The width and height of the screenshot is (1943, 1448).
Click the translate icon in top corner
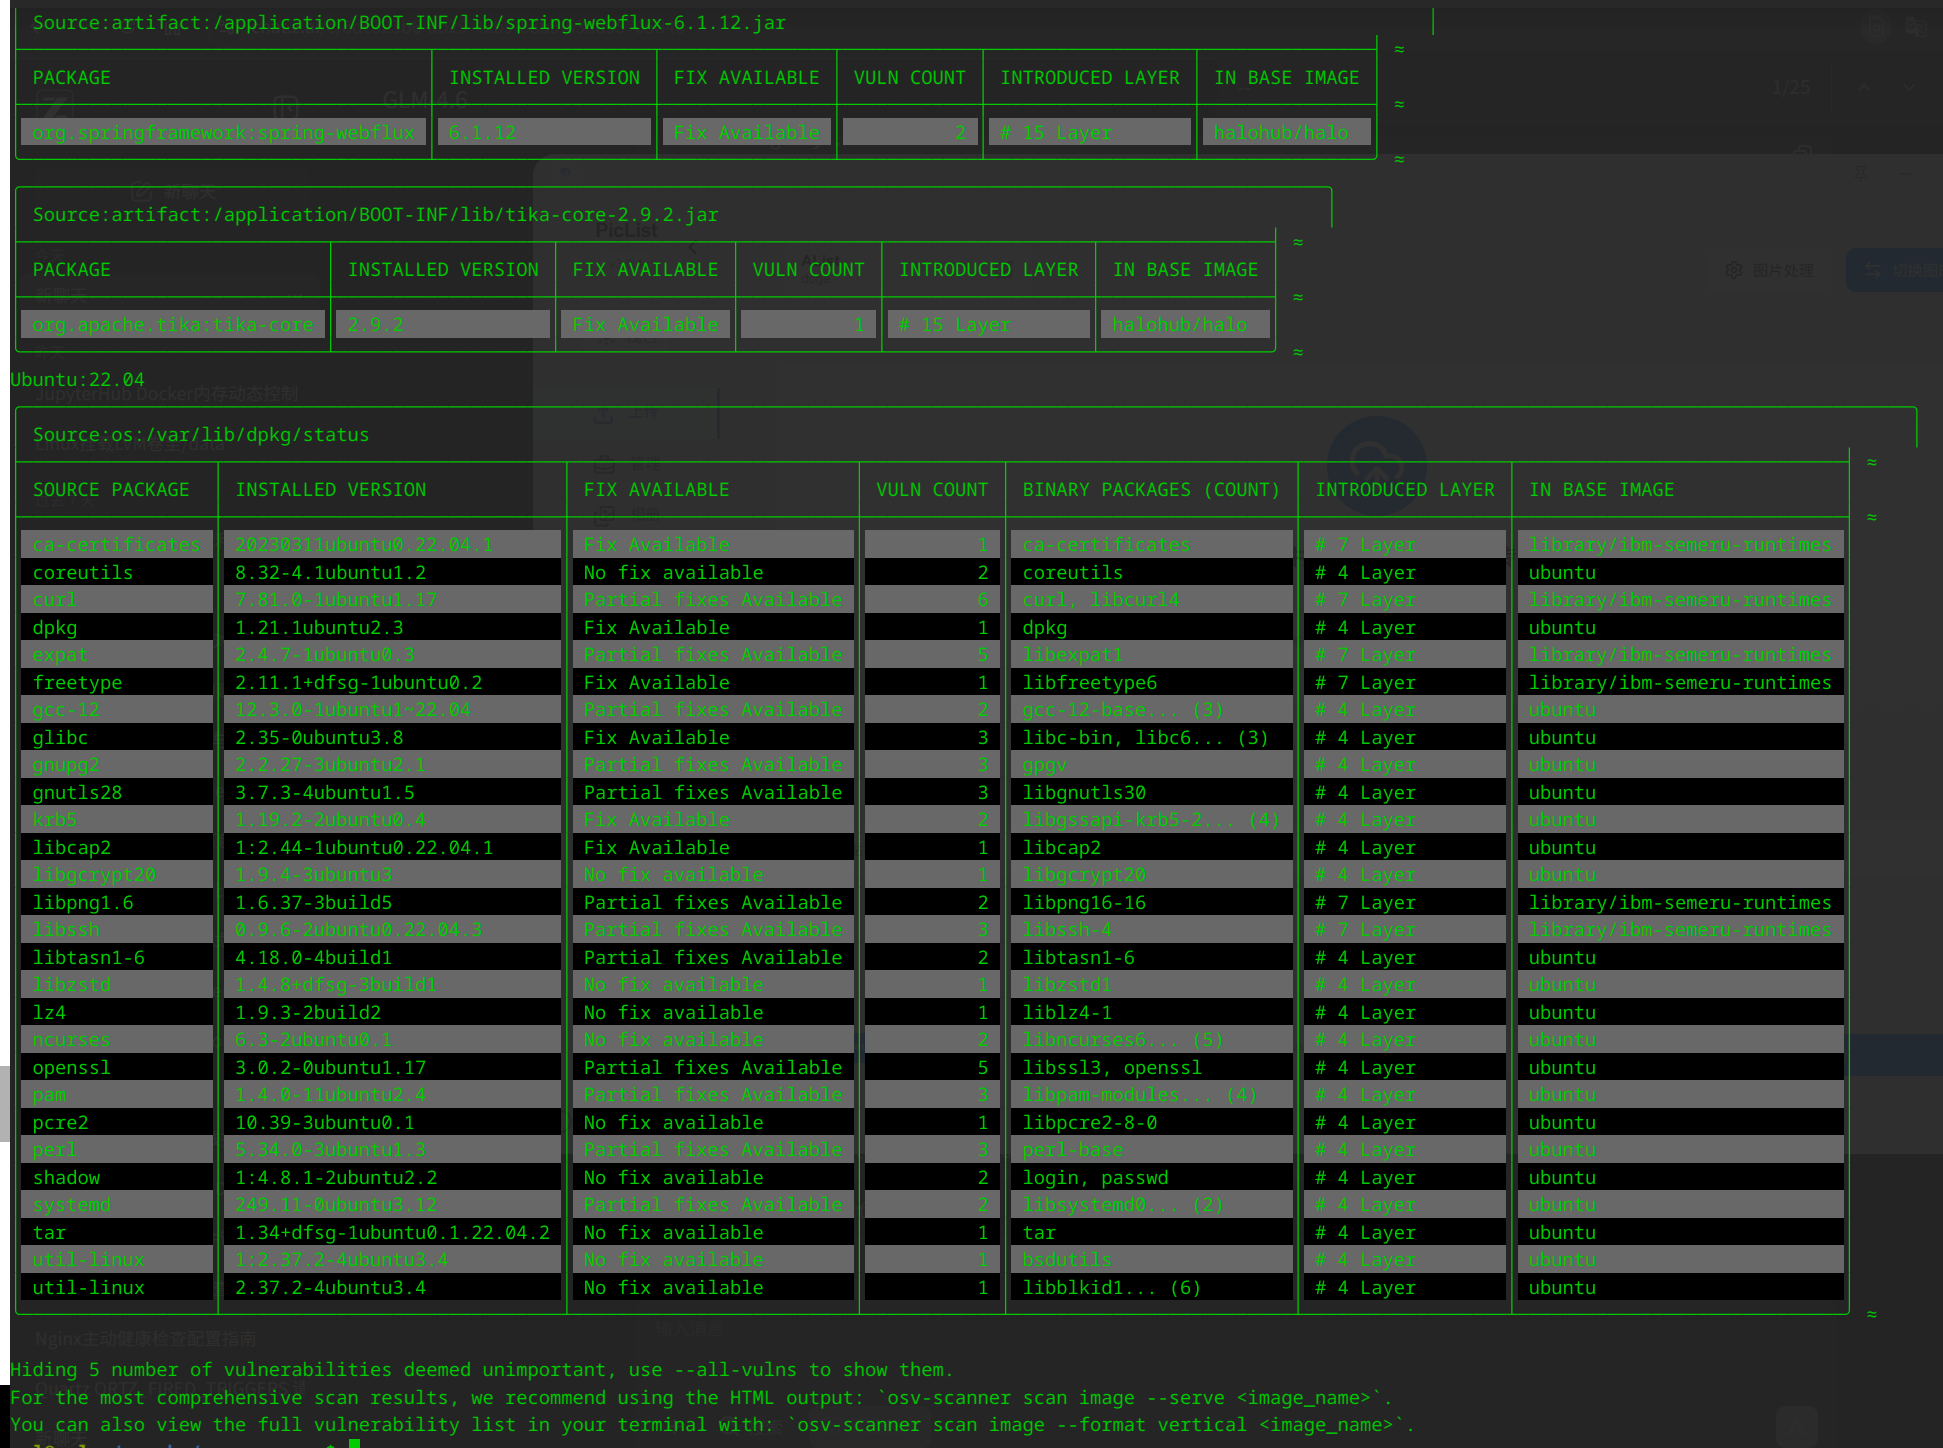[x=1916, y=27]
